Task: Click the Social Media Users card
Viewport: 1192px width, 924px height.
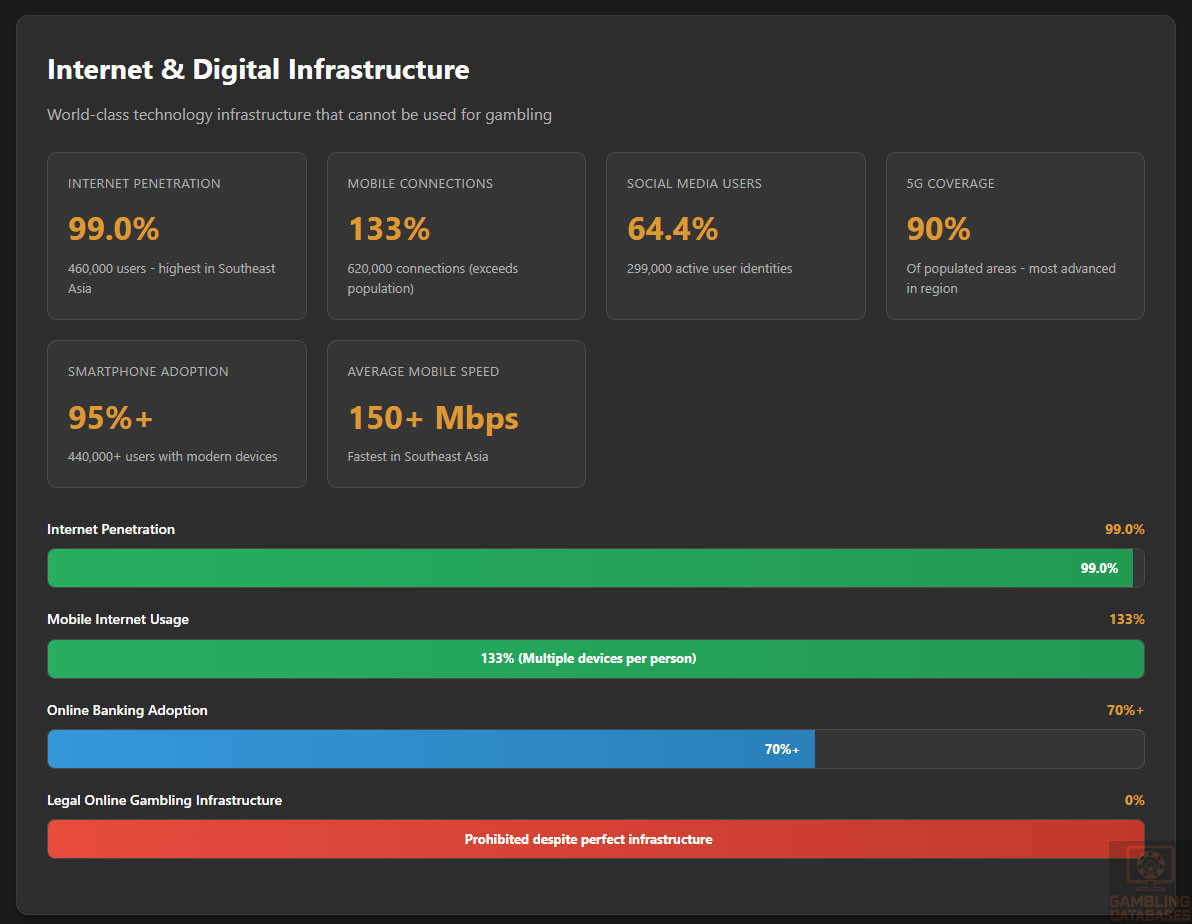Action: click(735, 236)
